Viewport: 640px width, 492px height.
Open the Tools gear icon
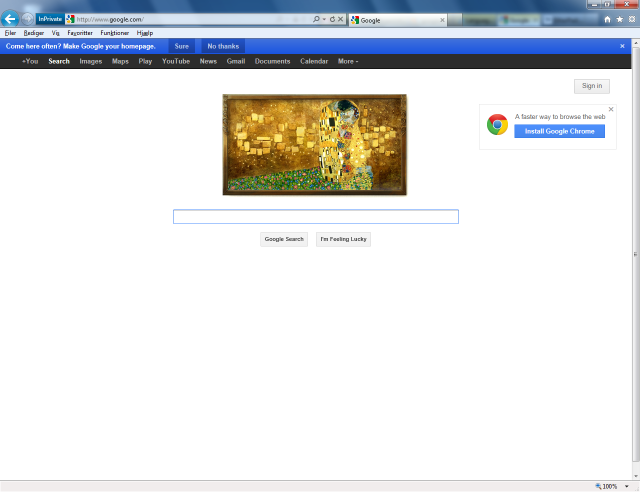click(632, 19)
